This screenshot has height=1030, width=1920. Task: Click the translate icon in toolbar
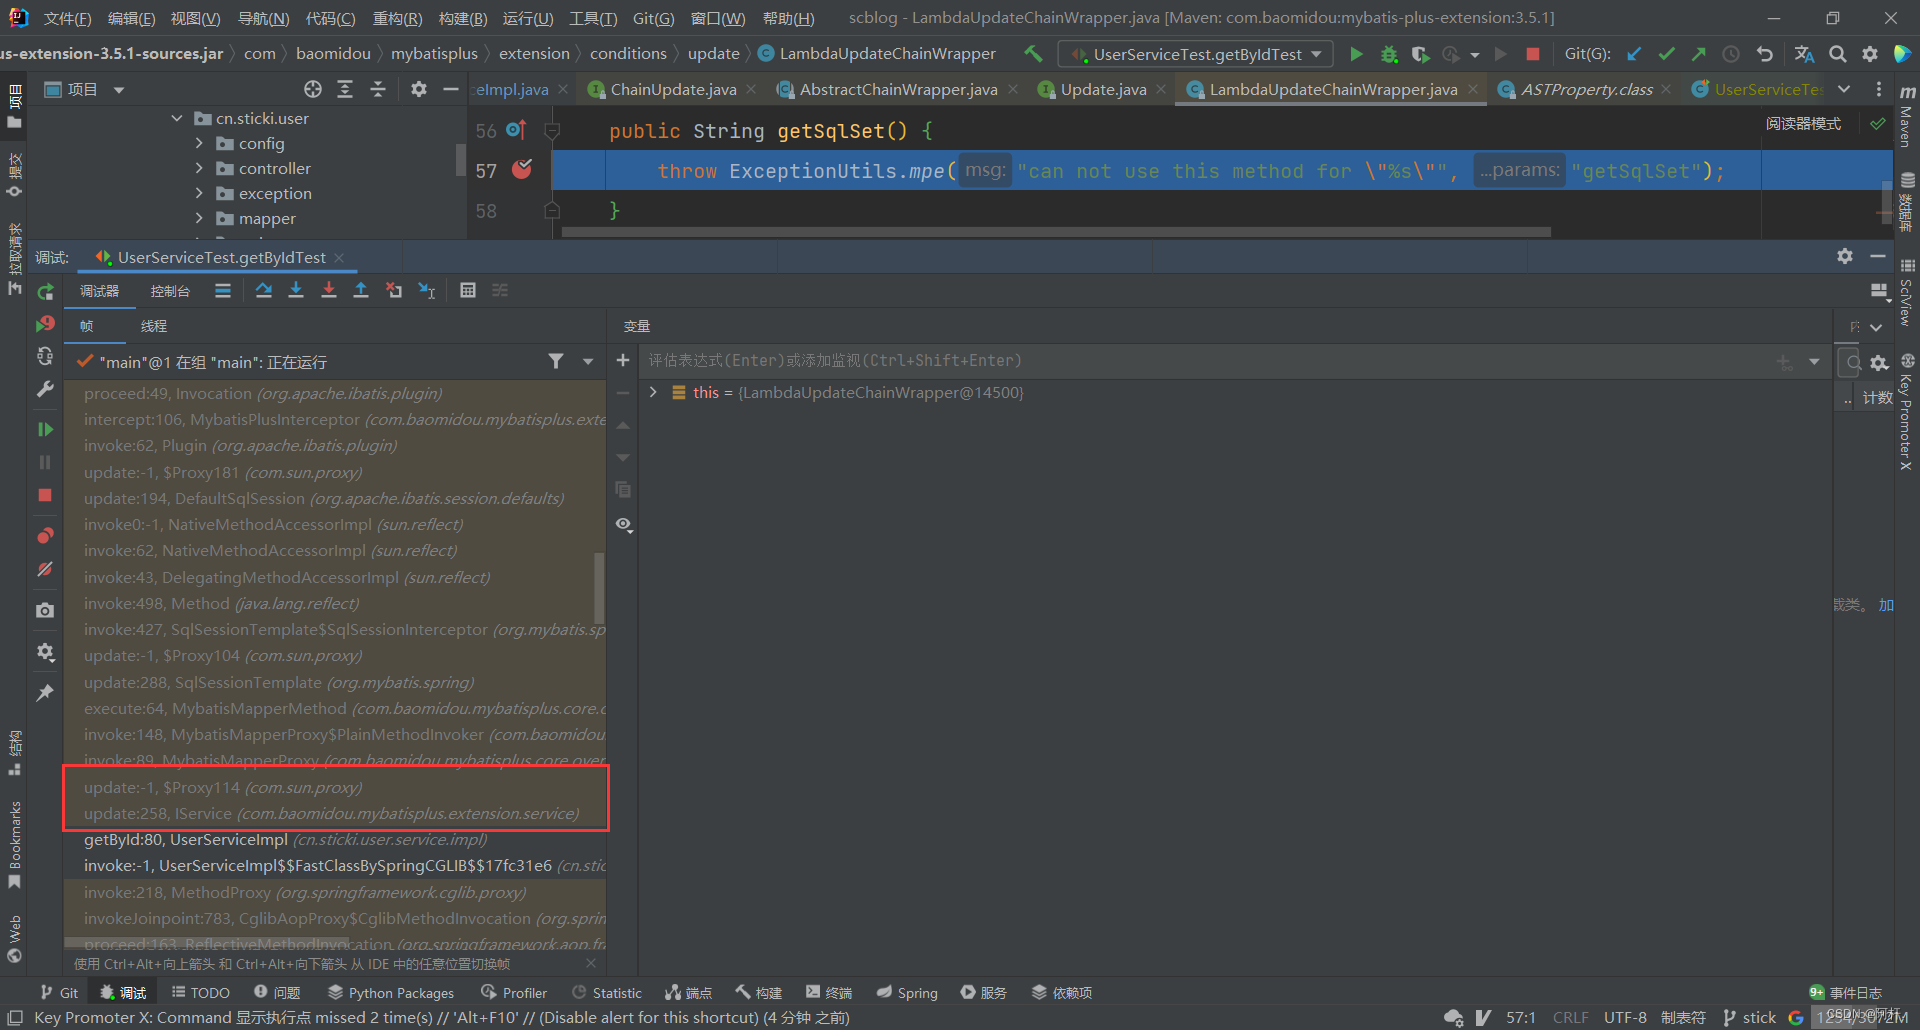(x=1804, y=54)
